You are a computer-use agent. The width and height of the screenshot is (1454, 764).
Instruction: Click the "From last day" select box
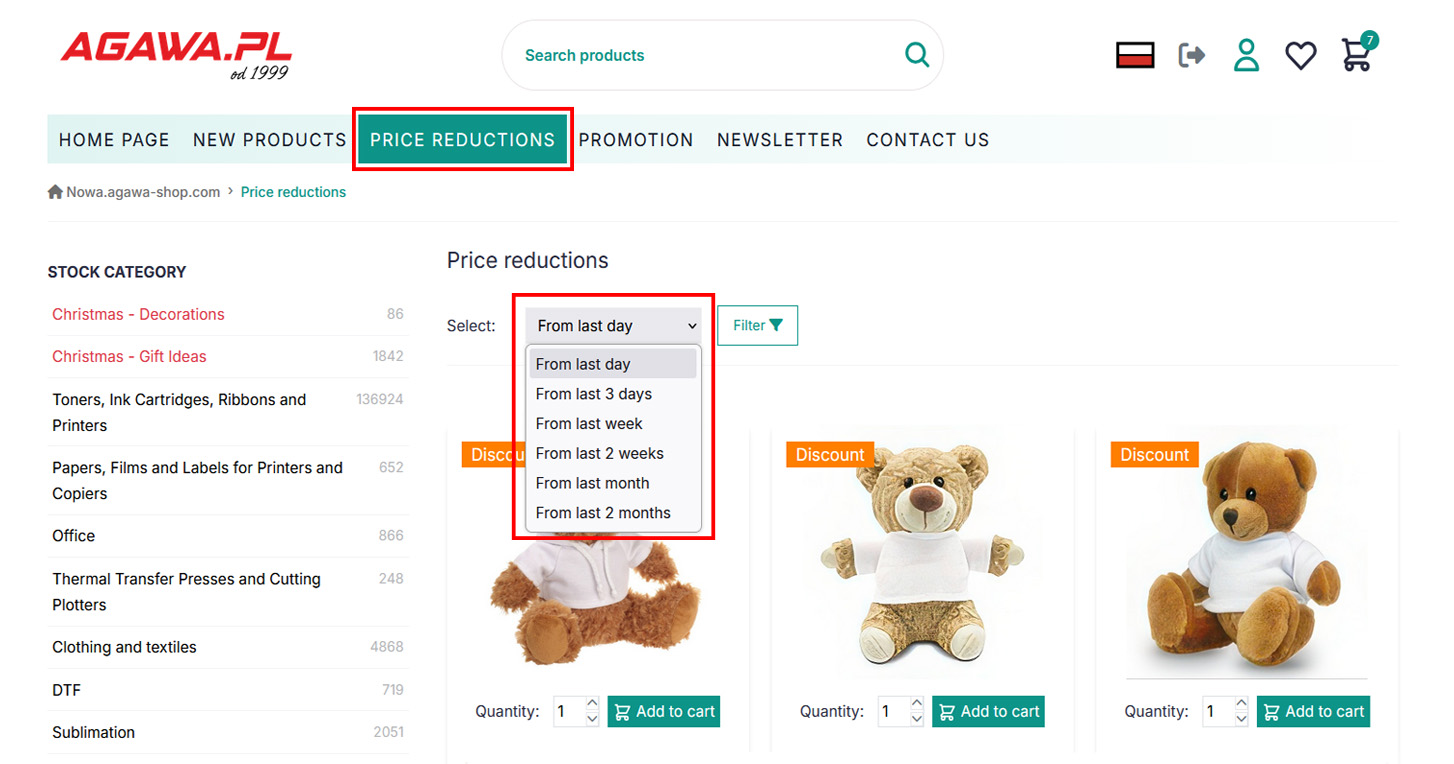point(613,326)
